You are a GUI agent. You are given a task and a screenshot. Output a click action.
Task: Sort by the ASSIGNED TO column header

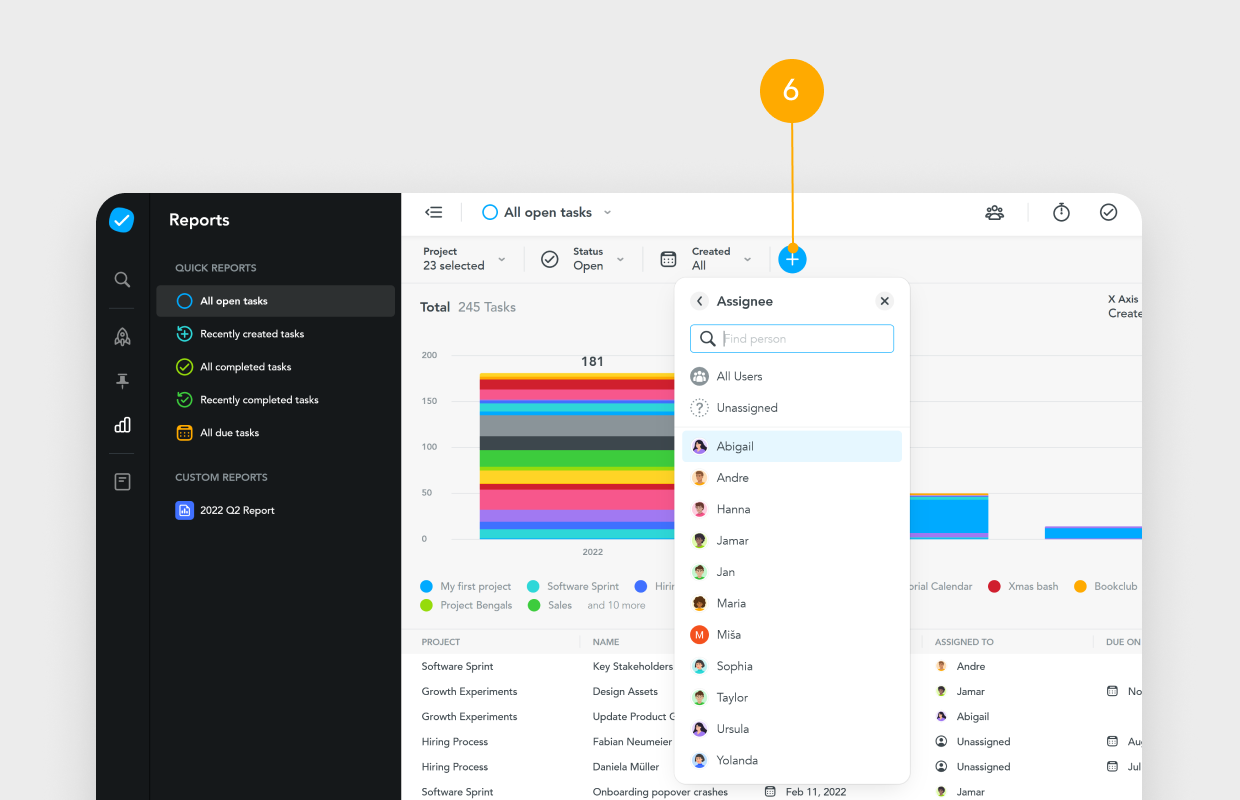[x=964, y=642]
